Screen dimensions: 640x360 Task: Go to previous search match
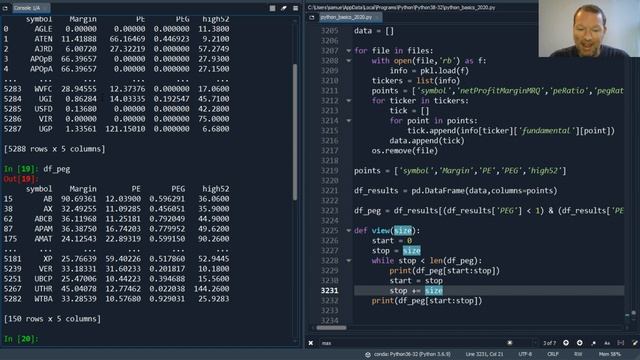tap(566, 343)
